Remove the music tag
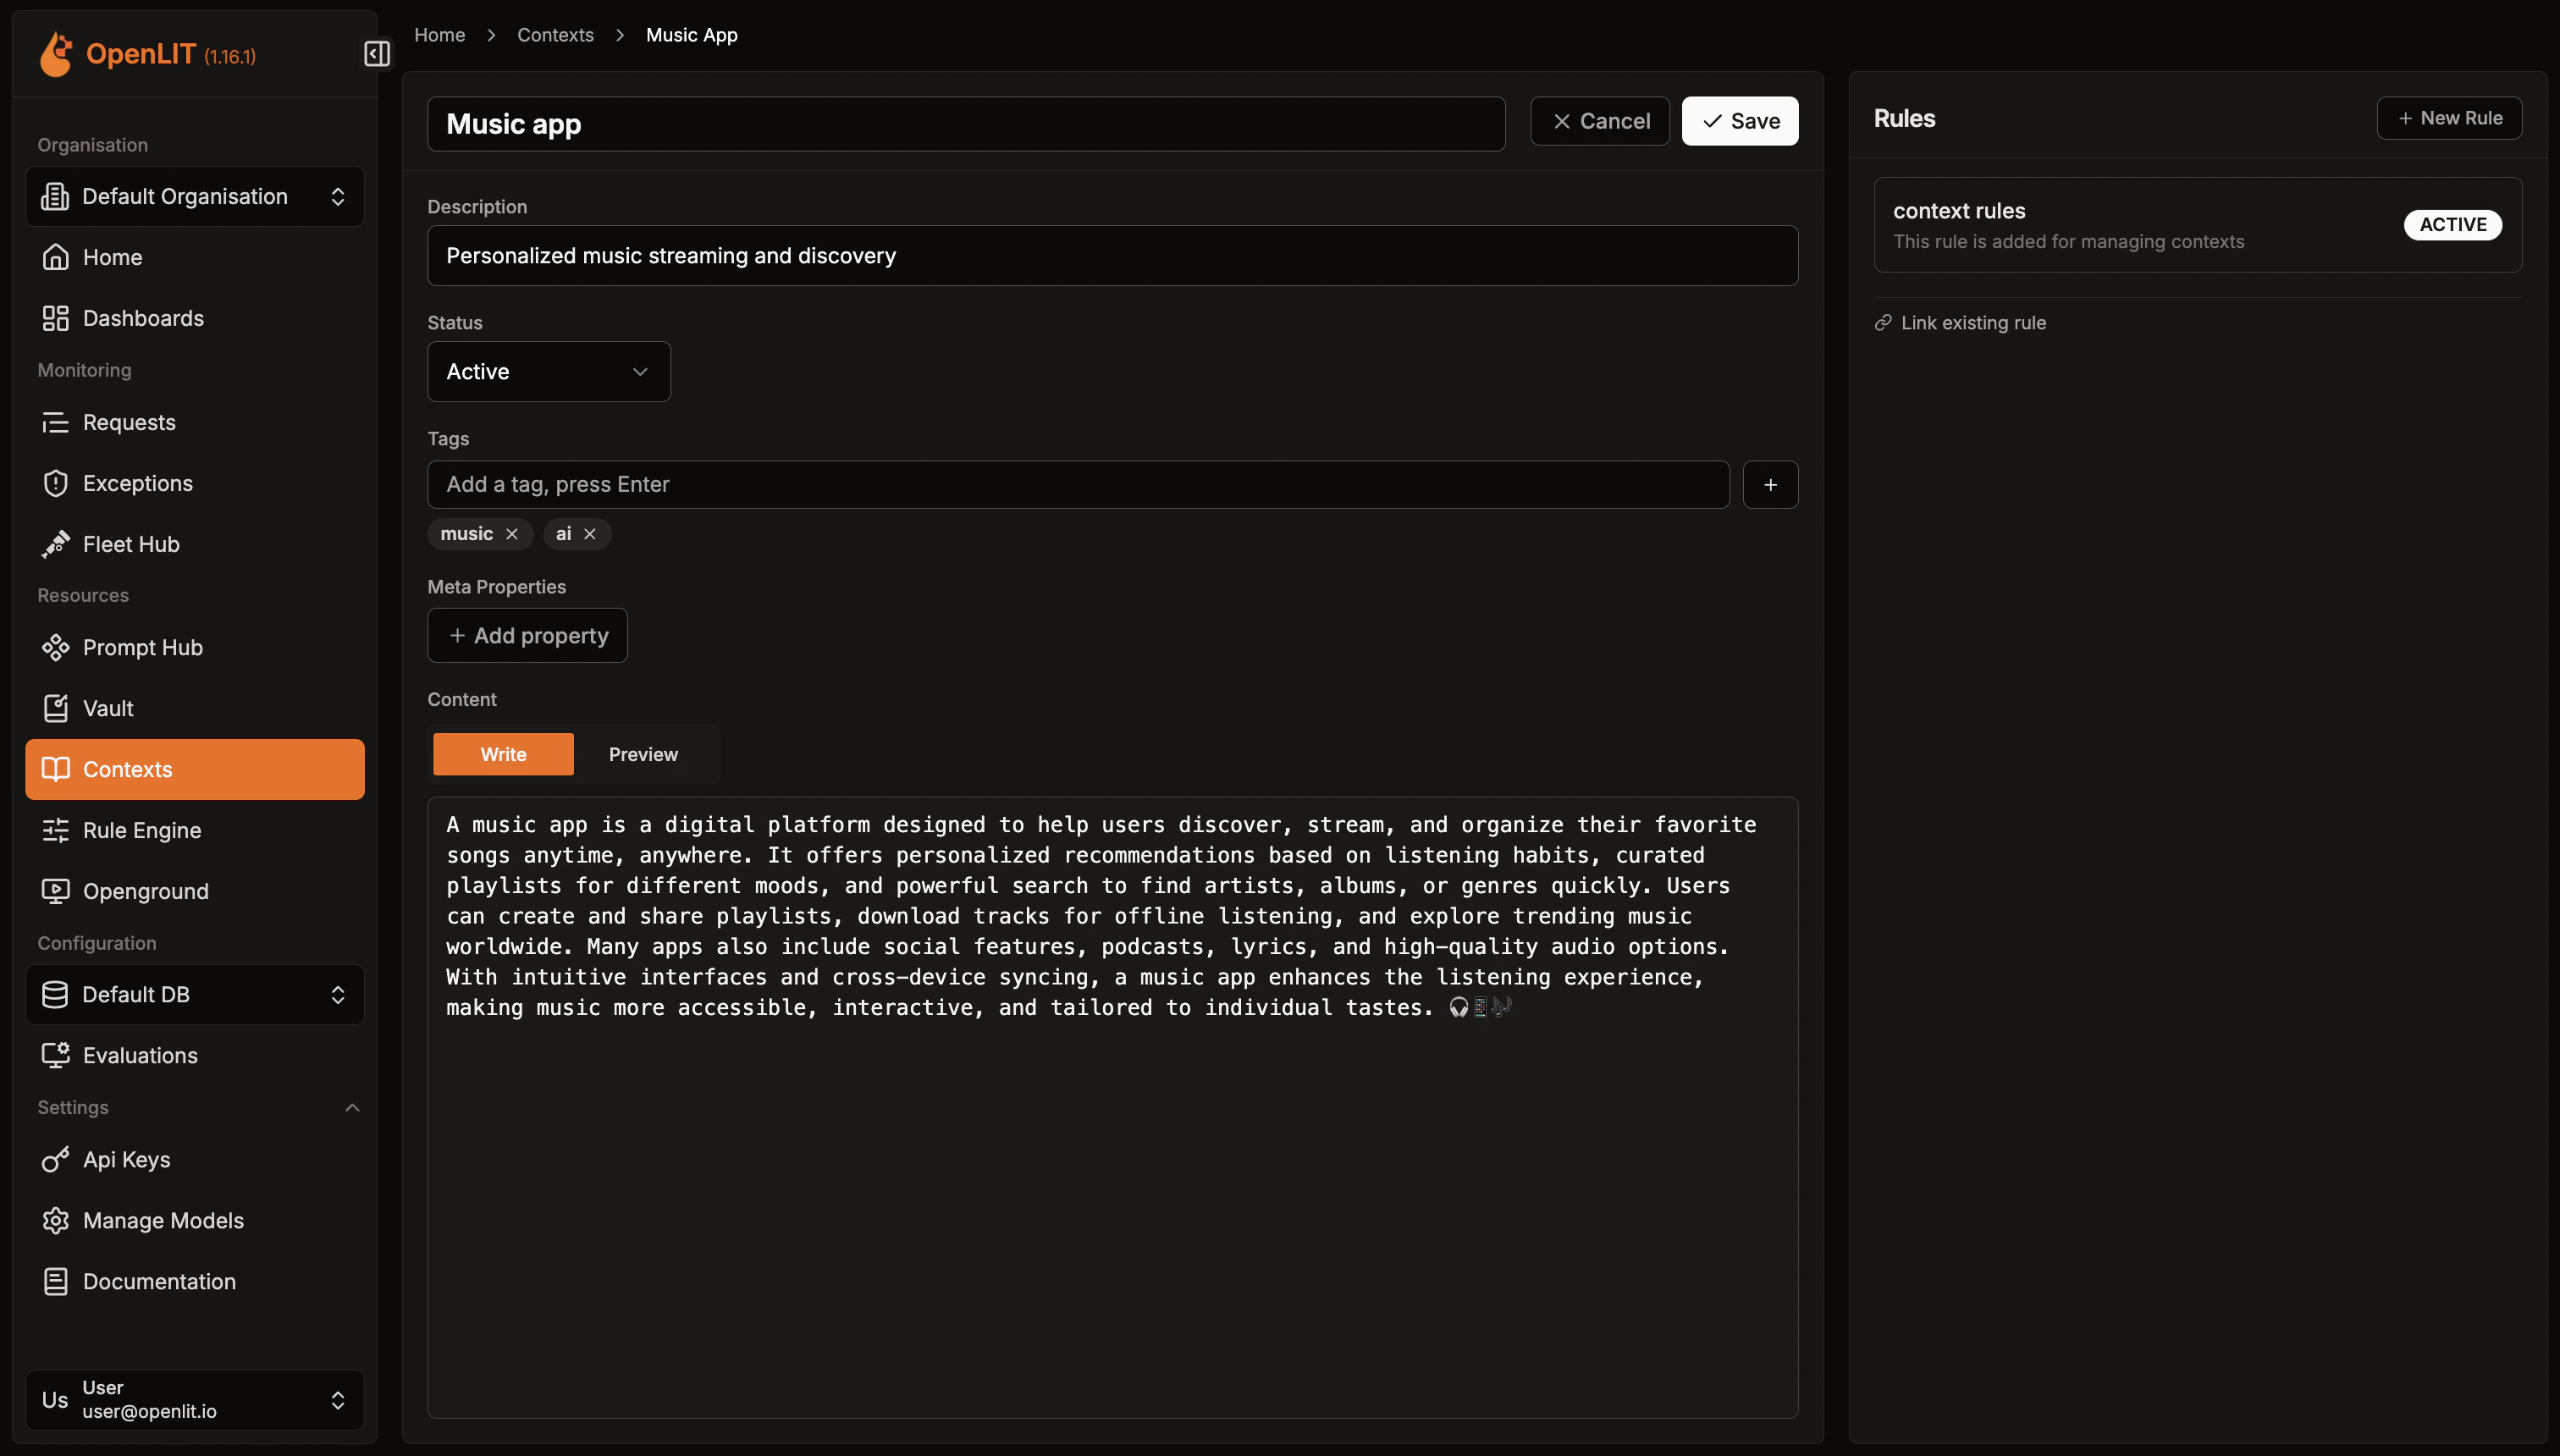 [x=512, y=534]
